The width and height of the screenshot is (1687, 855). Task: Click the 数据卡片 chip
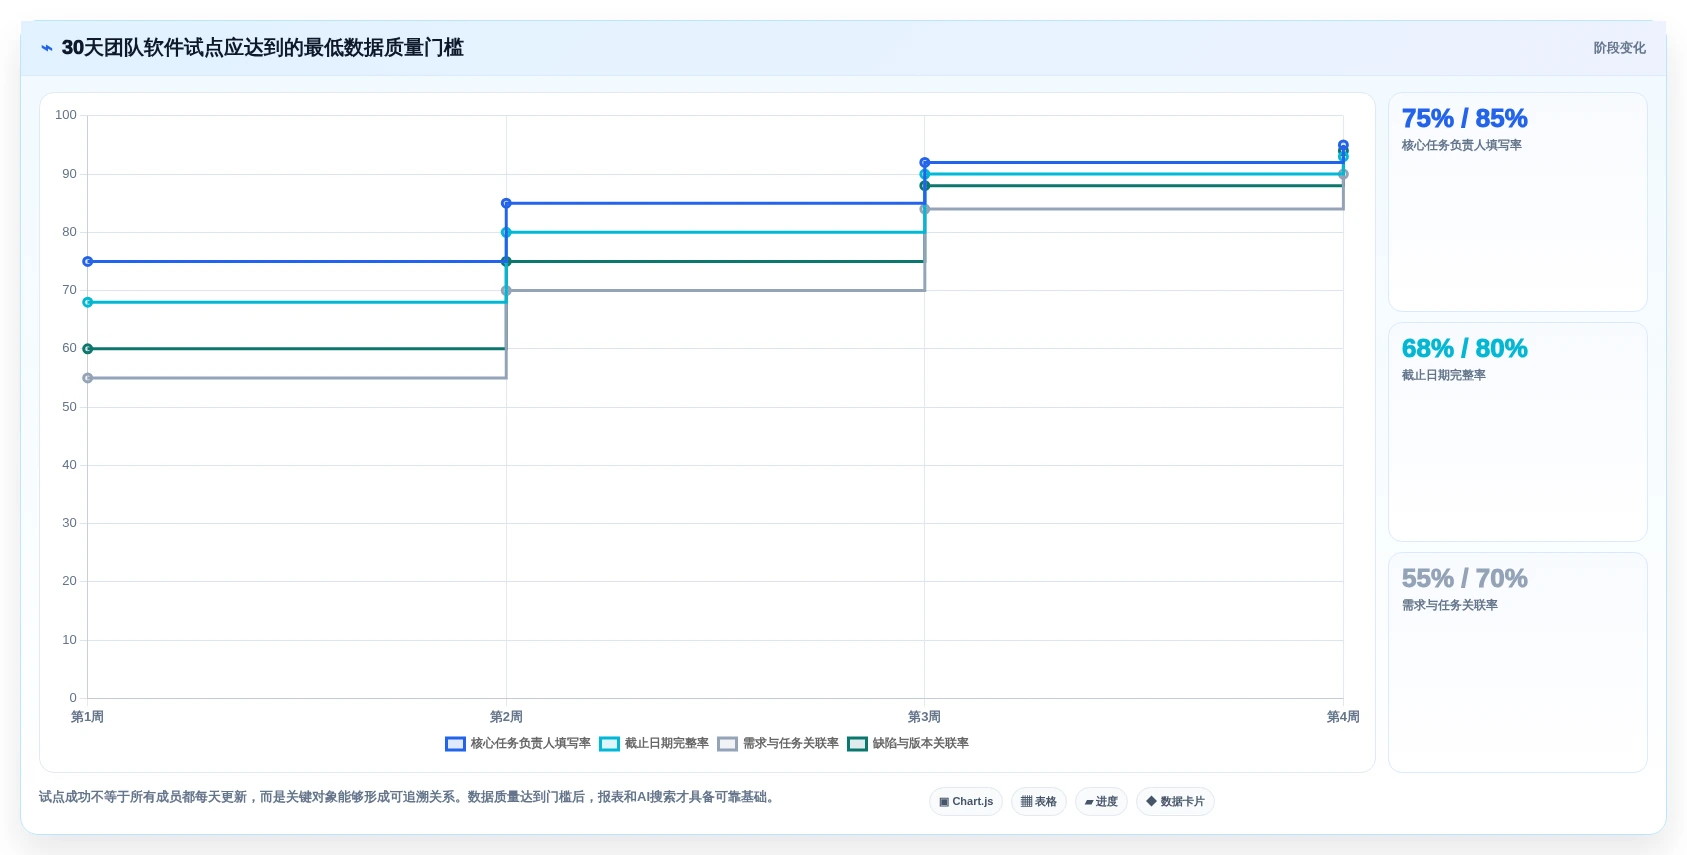tap(1175, 801)
